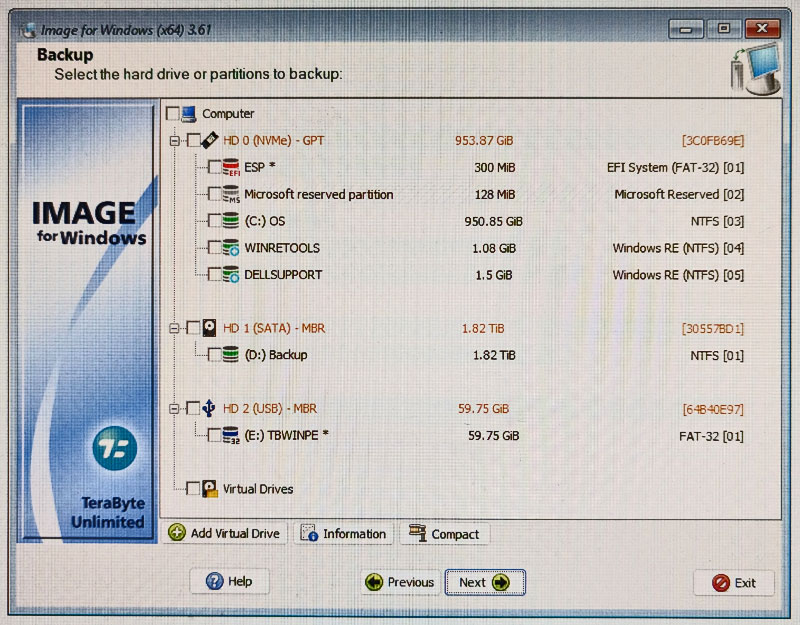The width and height of the screenshot is (800, 625).
Task: Click the green disk icon for (D:) Backup
Action: (231, 355)
